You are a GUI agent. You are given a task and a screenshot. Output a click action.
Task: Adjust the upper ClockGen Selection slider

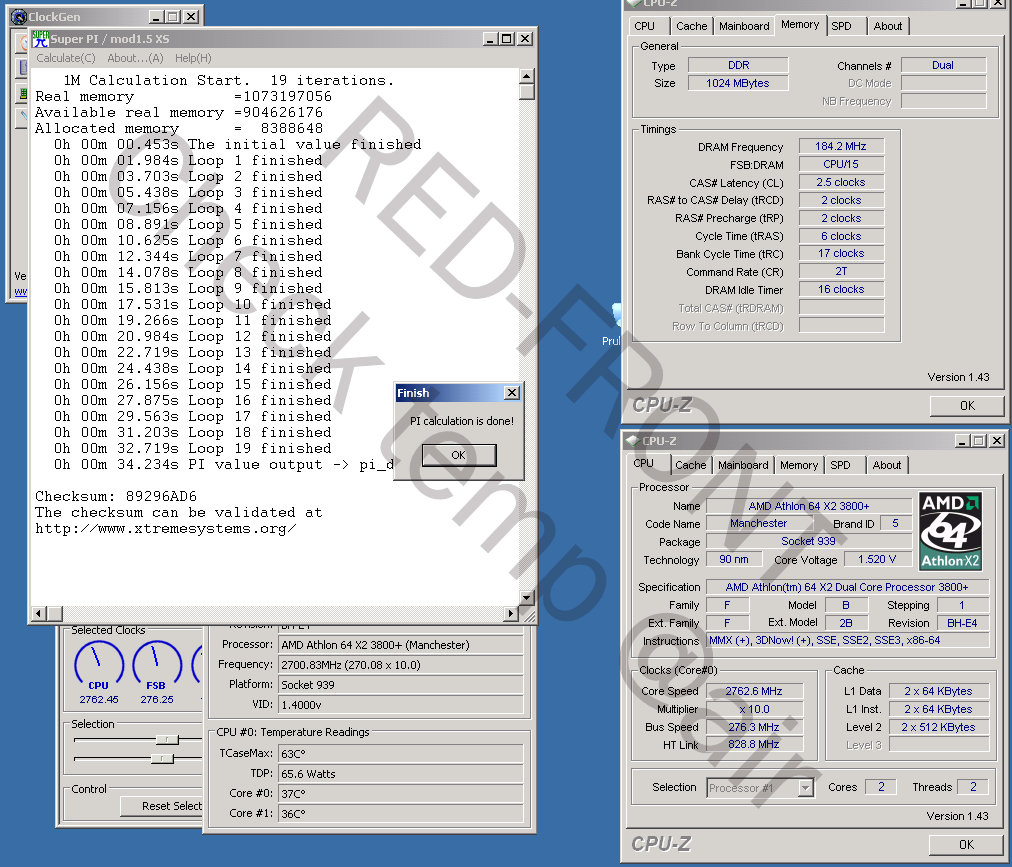[x=167, y=739]
